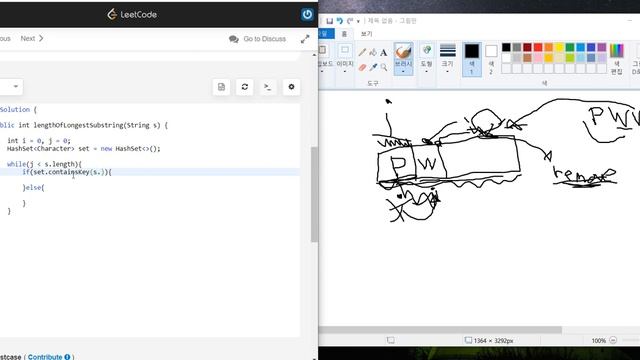This screenshot has width=640, height=360.
Task: Pick the dark red color swatch
Action: (527, 47)
